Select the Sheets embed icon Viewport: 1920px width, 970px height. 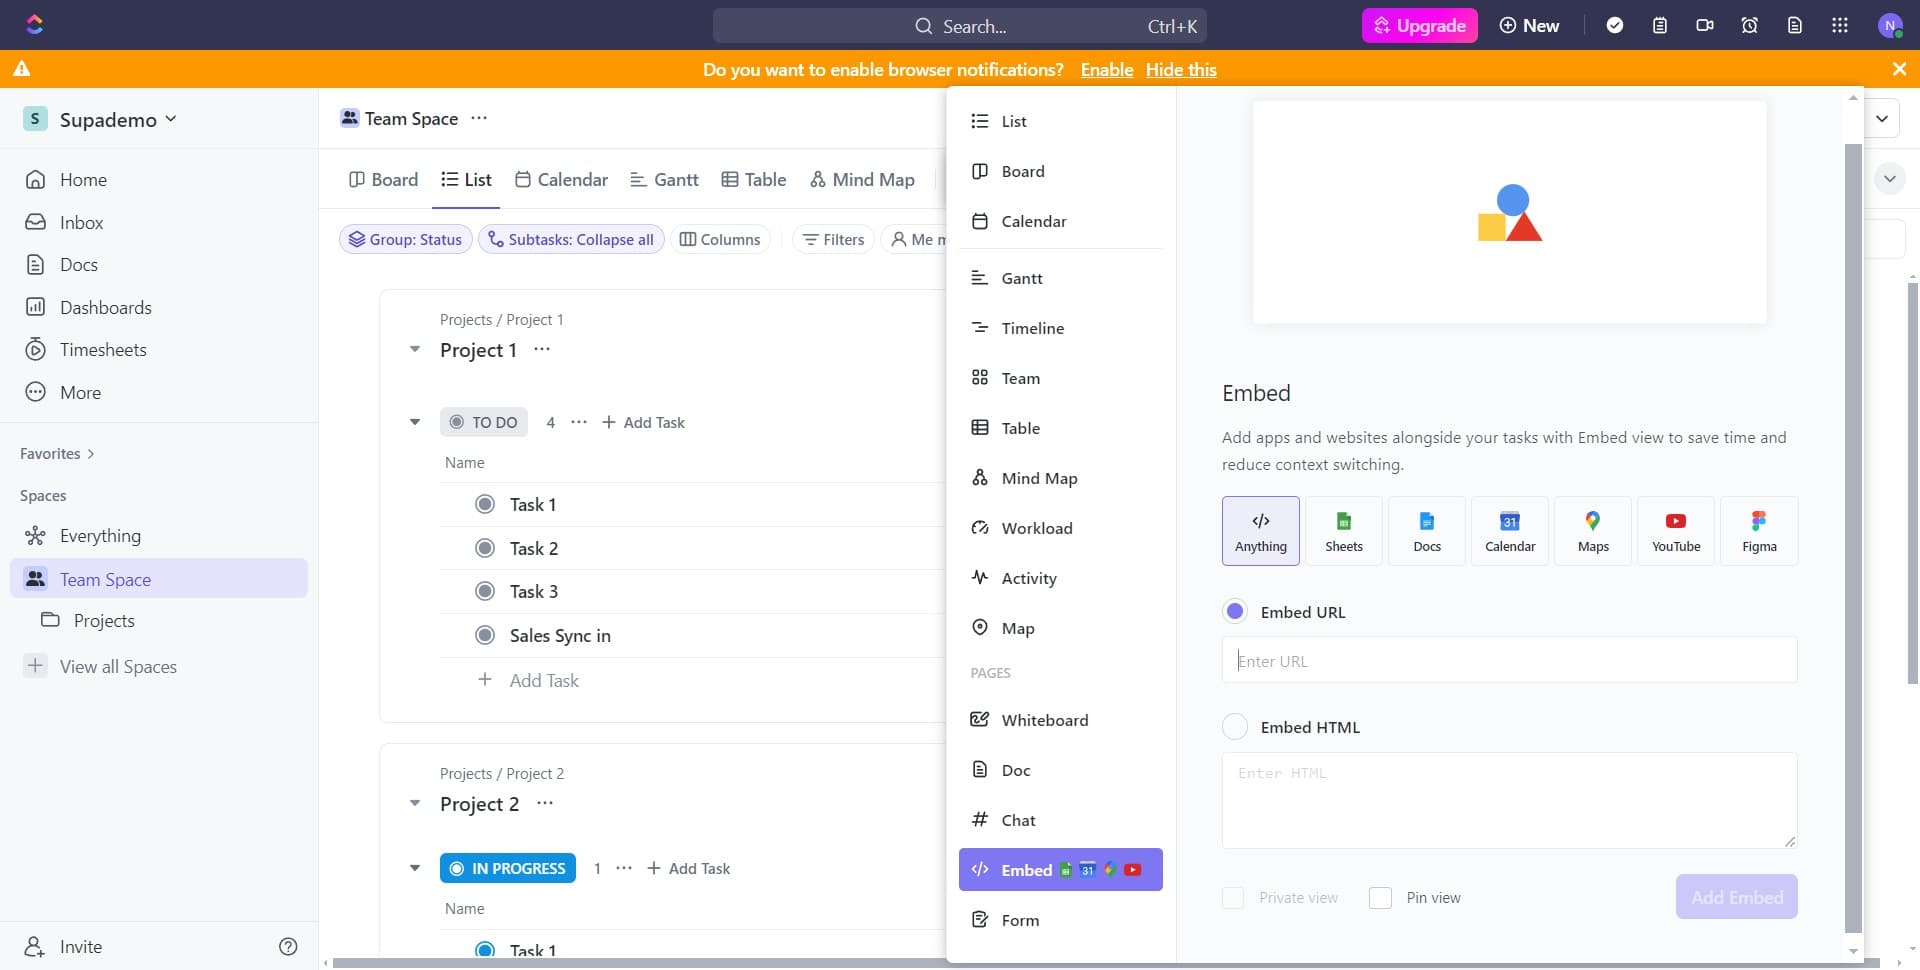(x=1343, y=531)
